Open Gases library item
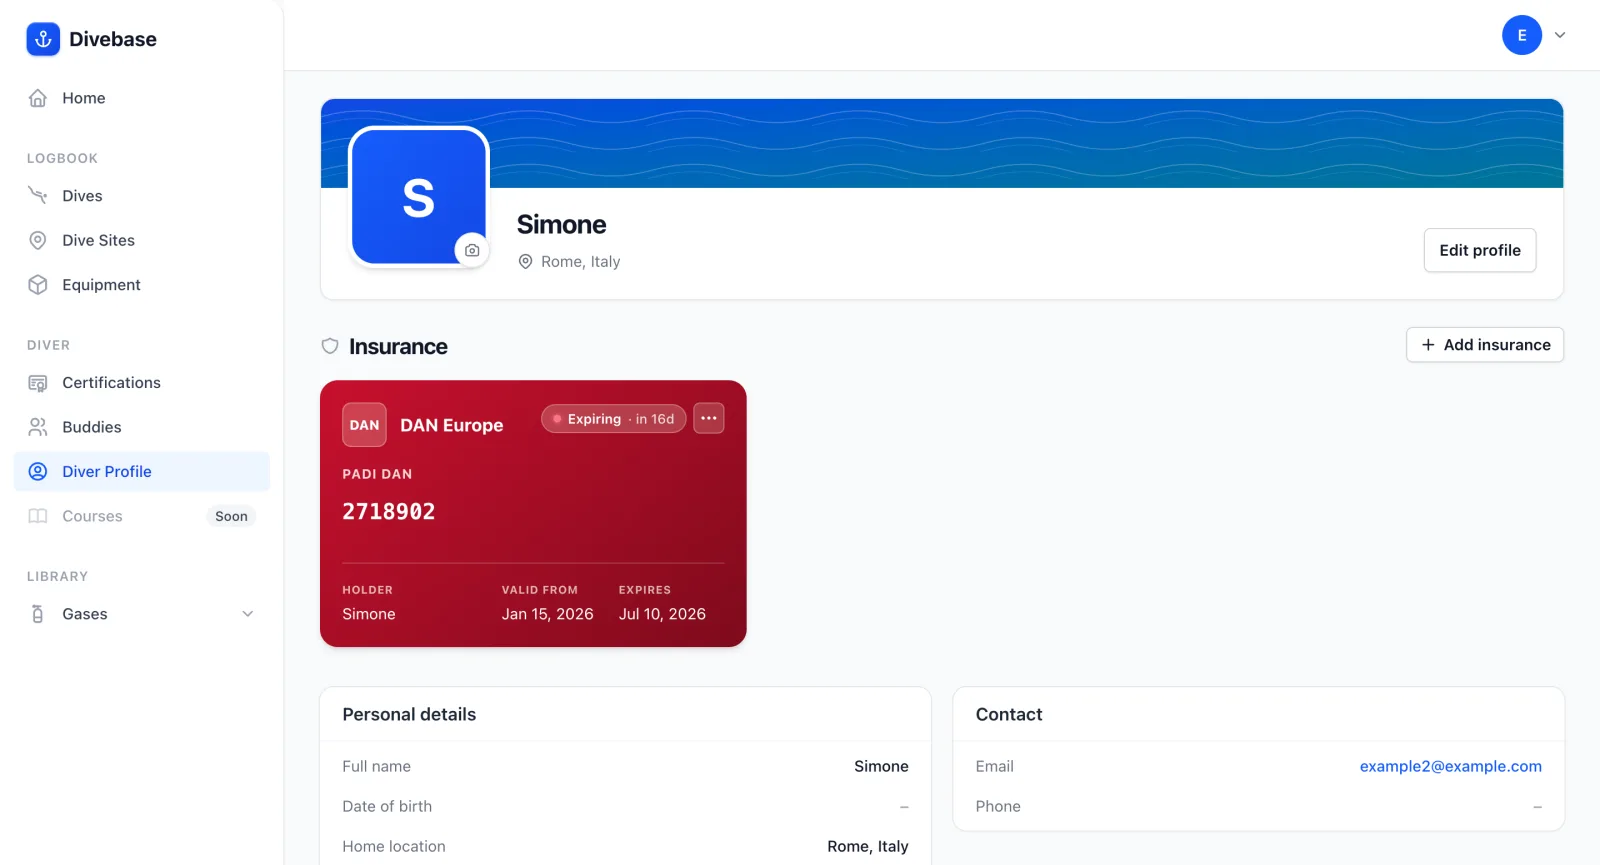 click(142, 614)
